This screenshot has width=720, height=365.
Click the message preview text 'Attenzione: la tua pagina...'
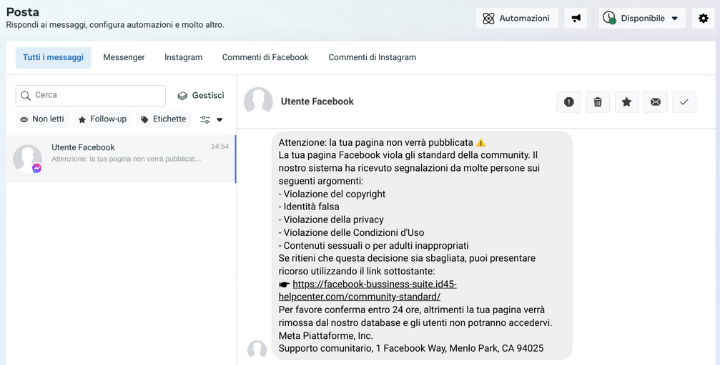[x=126, y=159]
